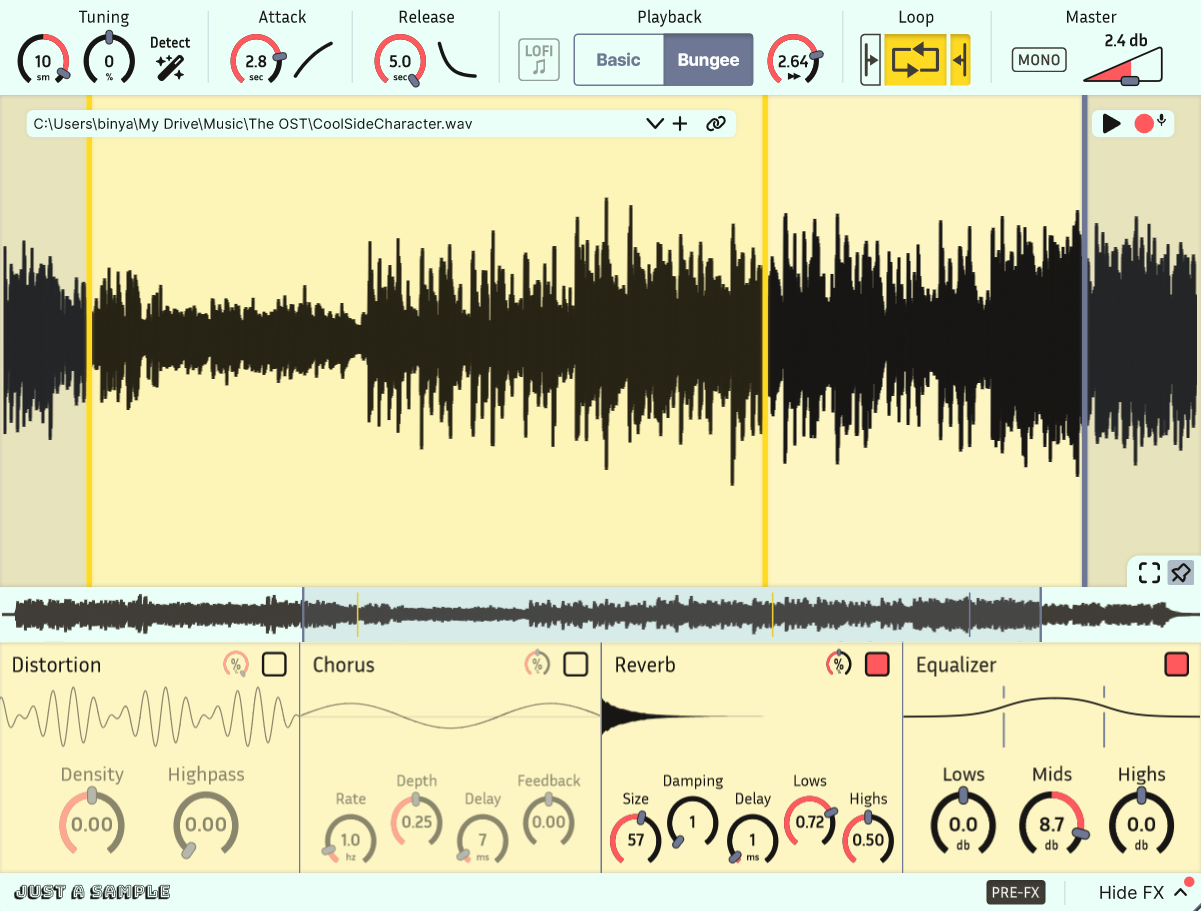Click the fit-to-view brackets icon
Image resolution: width=1201 pixels, height=911 pixels.
1150,573
